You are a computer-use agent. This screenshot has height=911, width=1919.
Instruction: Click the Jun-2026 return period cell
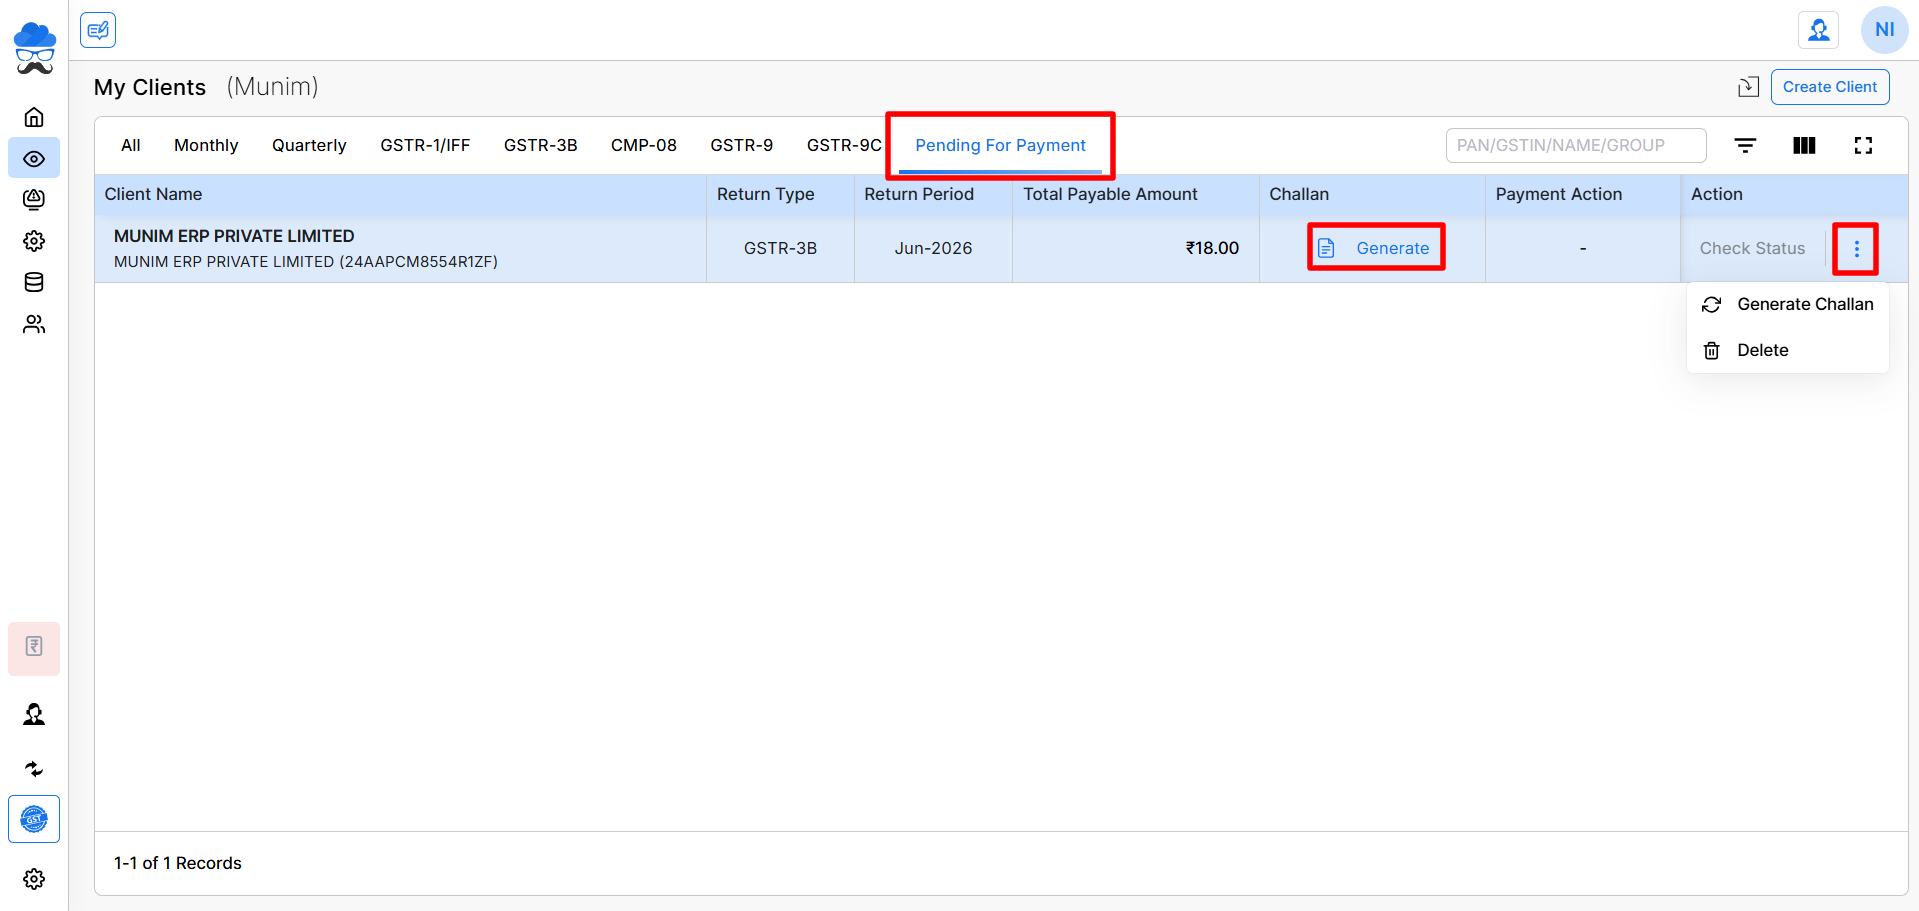coord(933,248)
